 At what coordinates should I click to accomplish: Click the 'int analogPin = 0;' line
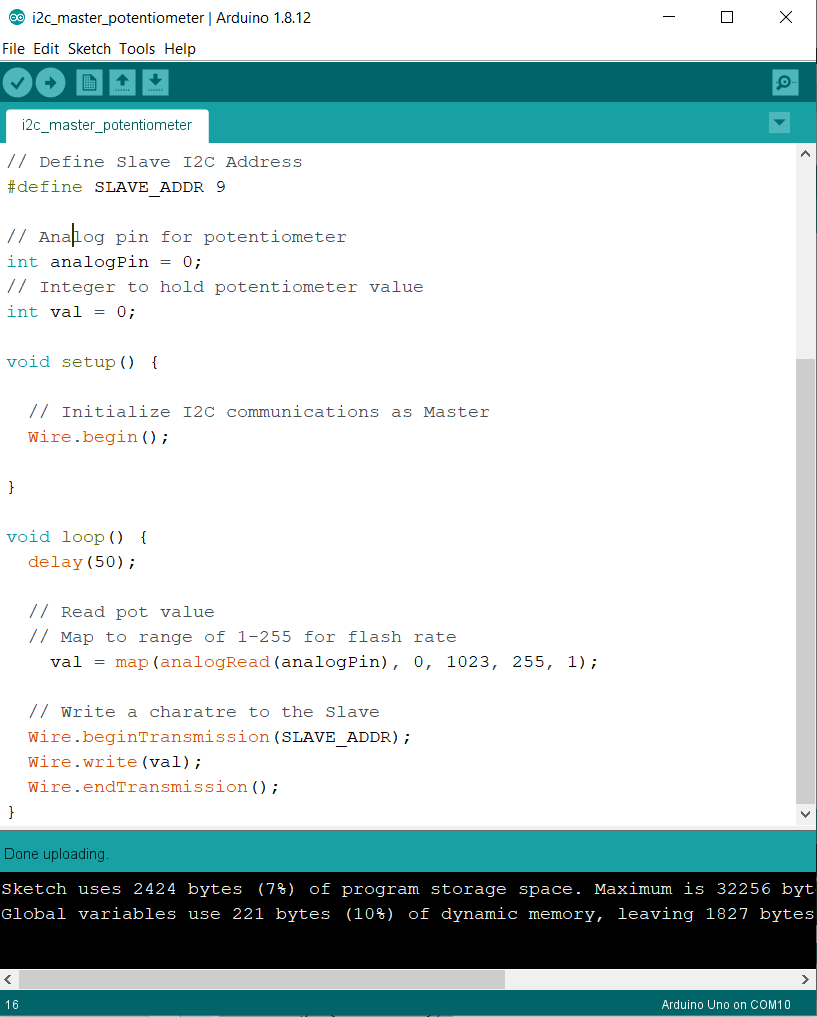(x=104, y=262)
